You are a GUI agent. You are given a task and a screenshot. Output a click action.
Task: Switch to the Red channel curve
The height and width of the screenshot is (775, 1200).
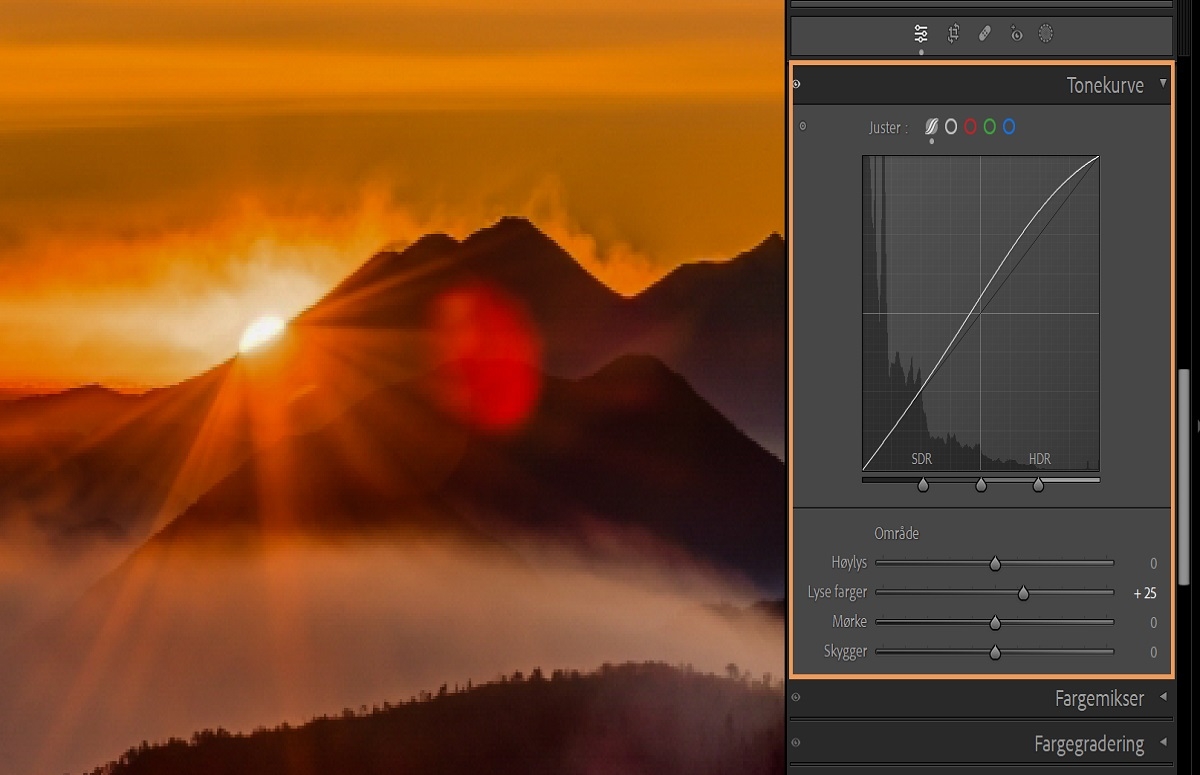click(x=971, y=126)
